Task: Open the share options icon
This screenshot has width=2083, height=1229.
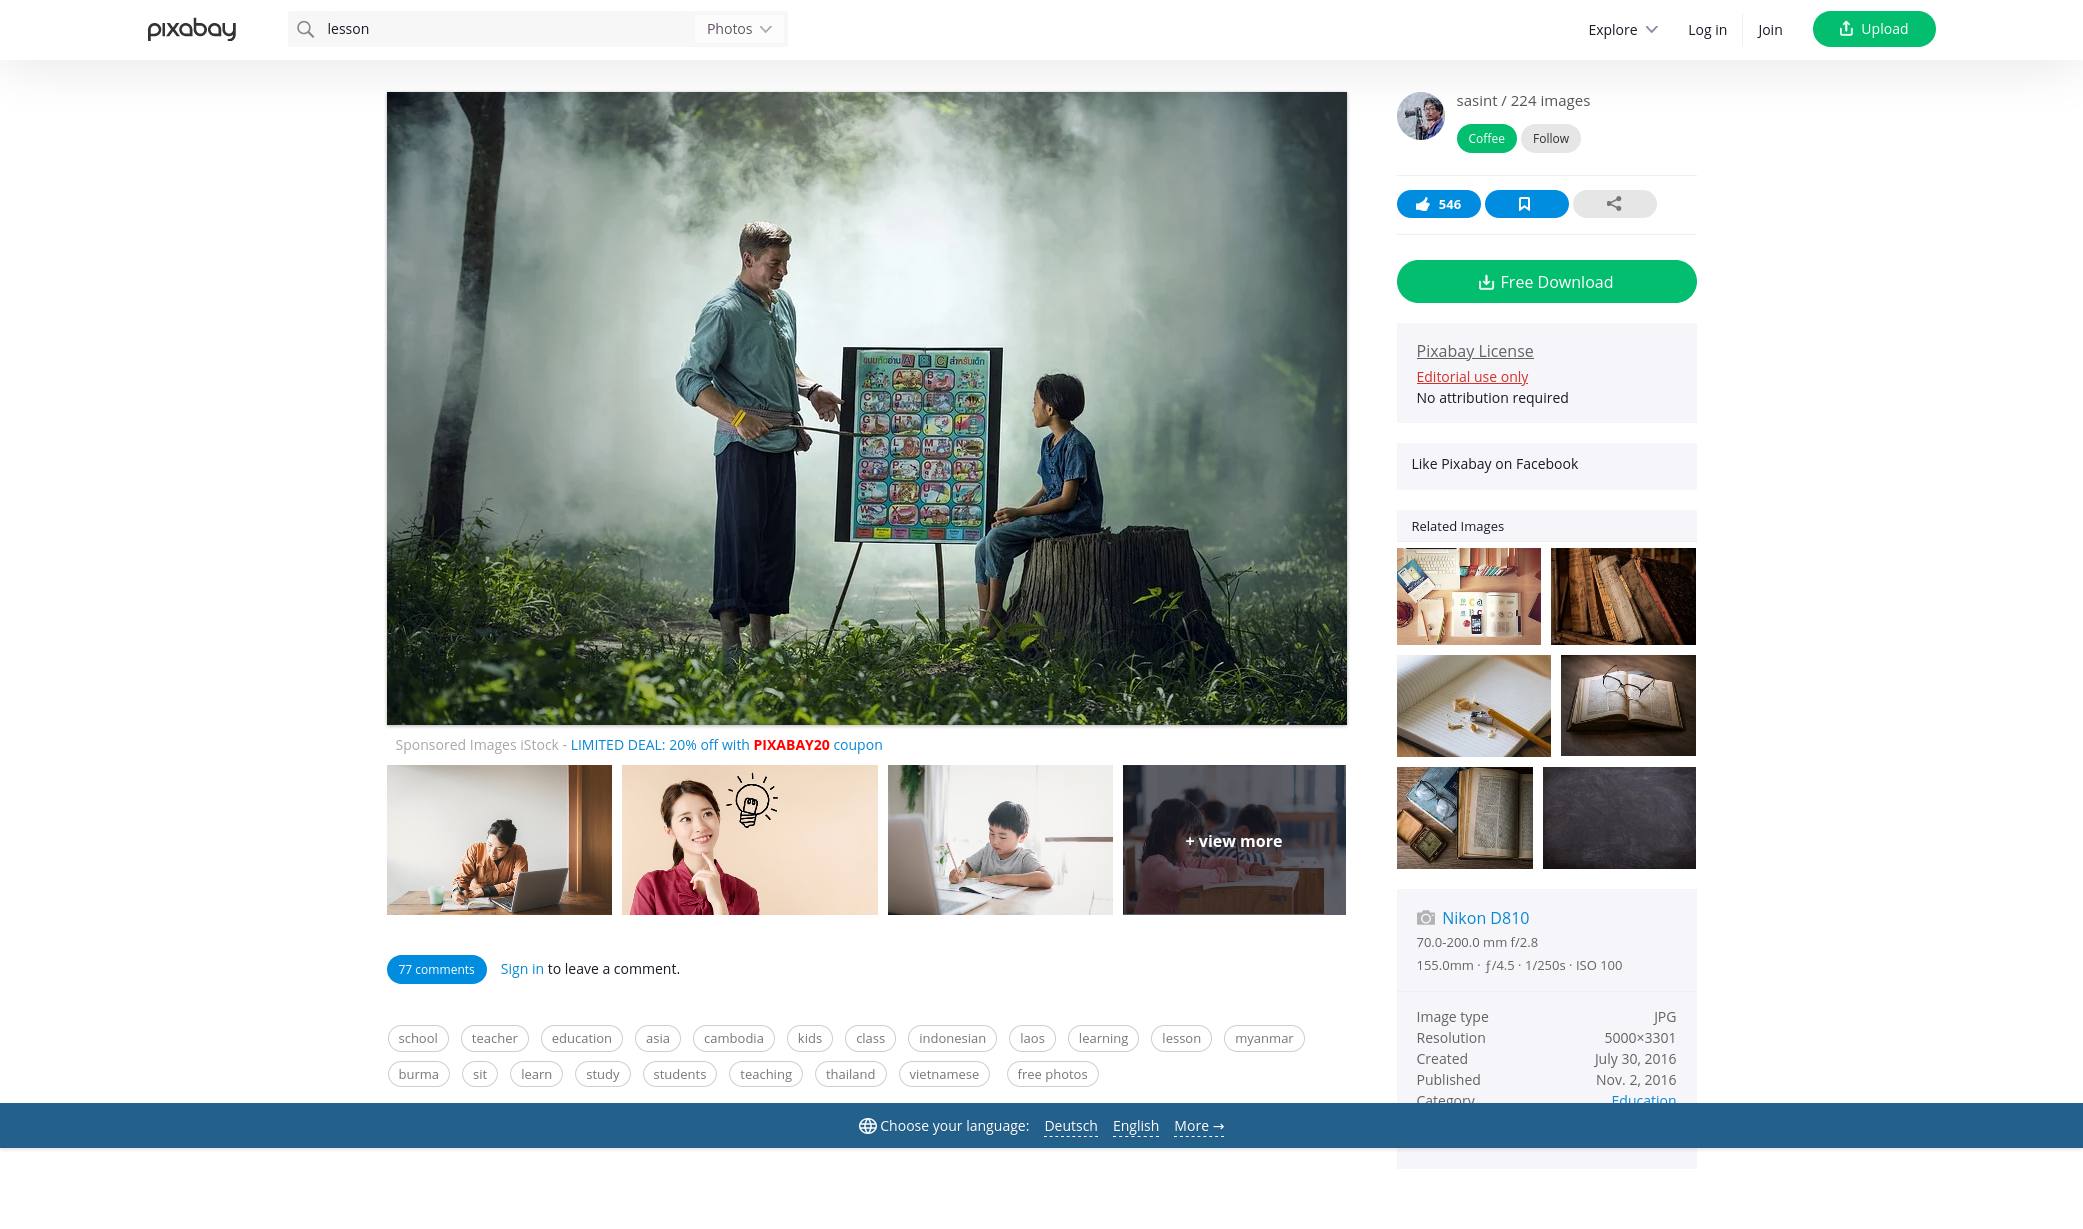Action: coord(1614,204)
